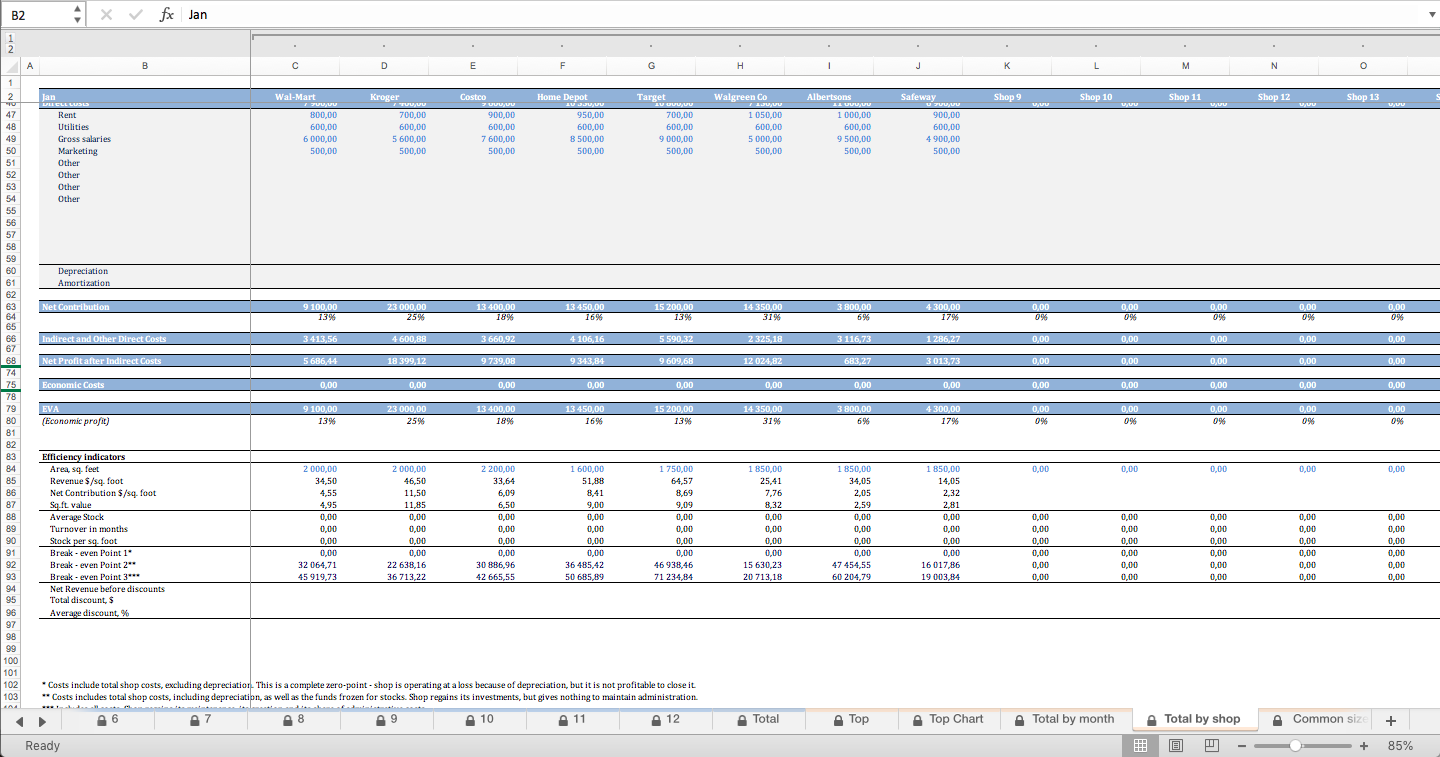Click Wal-Mart Net Contribution value 9 100,00
This screenshot has width=1440, height=757.
pyautogui.click(x=319, y=307)
